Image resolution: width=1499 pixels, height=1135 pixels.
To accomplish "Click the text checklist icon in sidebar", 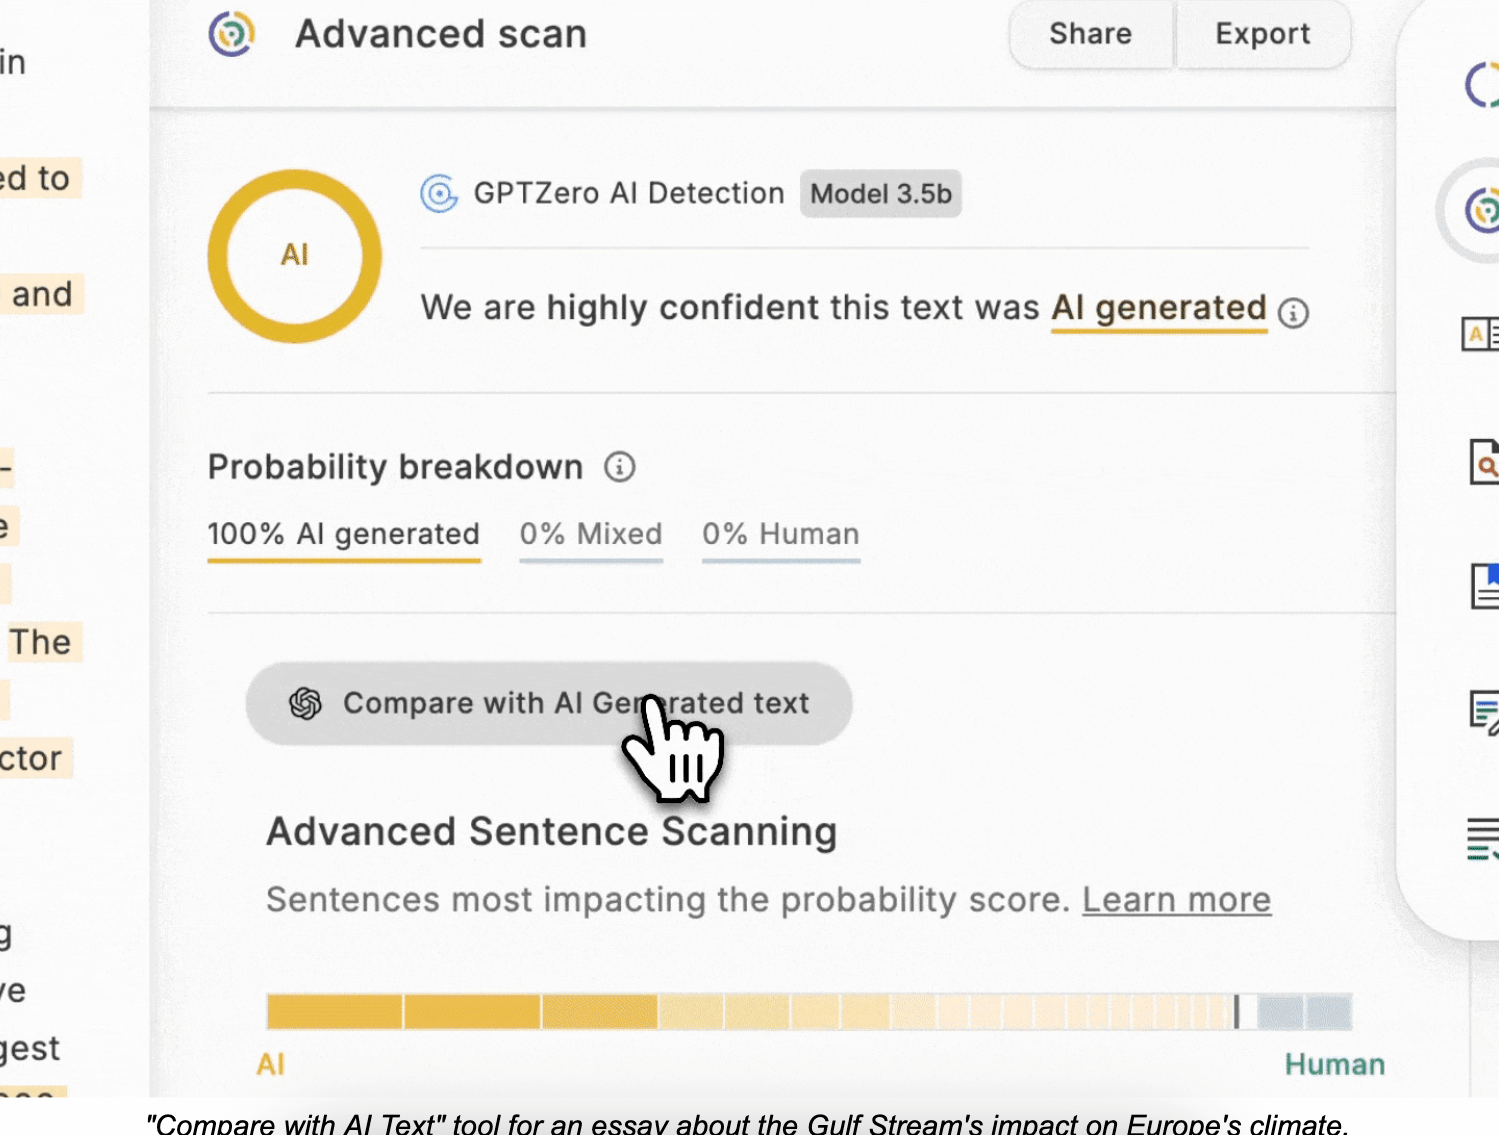I will click(1484, 838).
